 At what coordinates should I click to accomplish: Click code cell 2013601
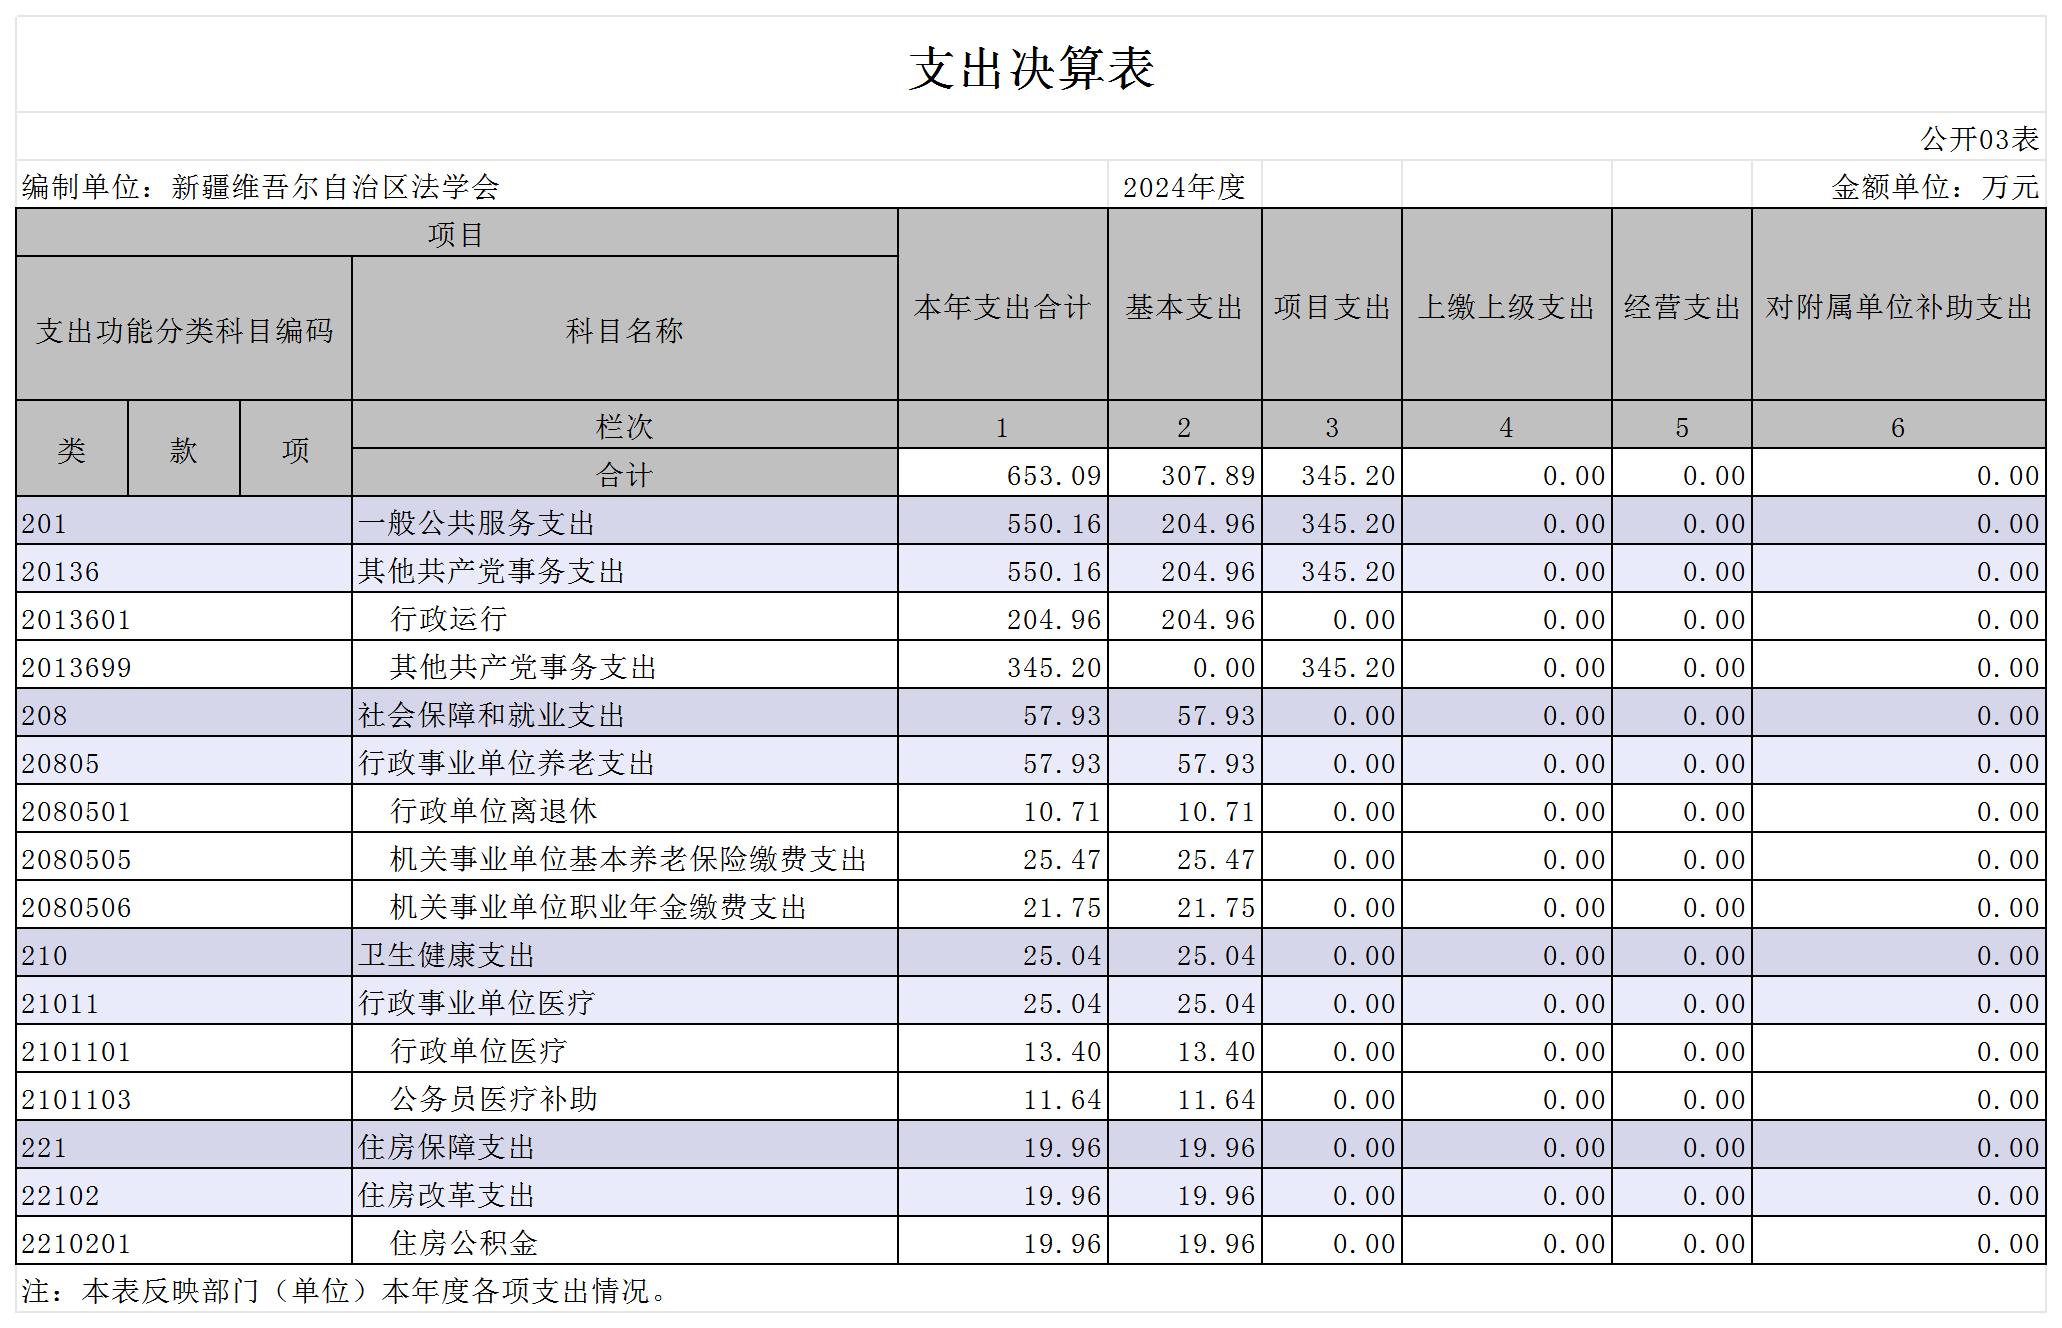click(x=77, y=620)
